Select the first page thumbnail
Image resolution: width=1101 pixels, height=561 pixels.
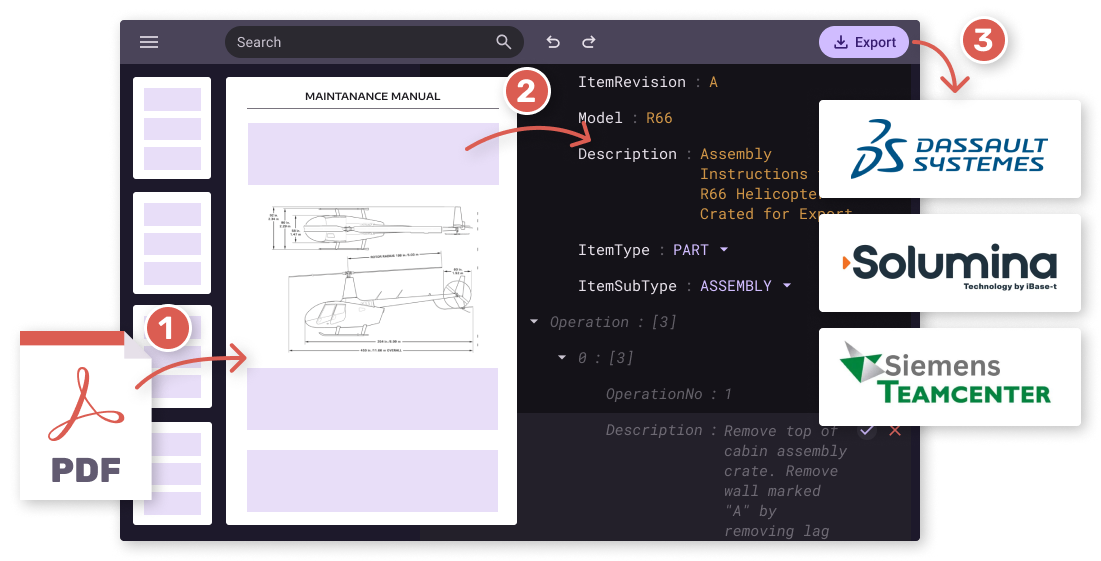(x=172, y=128)
